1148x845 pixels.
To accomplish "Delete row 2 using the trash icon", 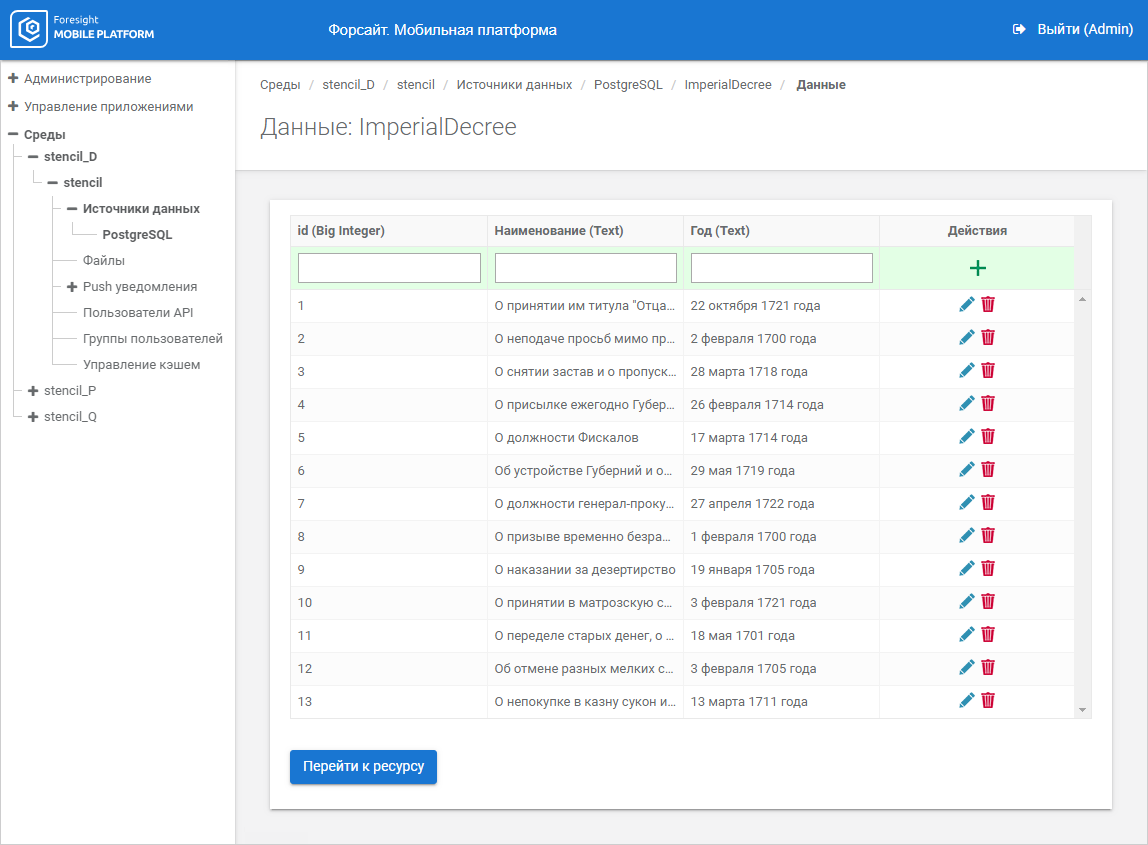I will click(988, 338).
